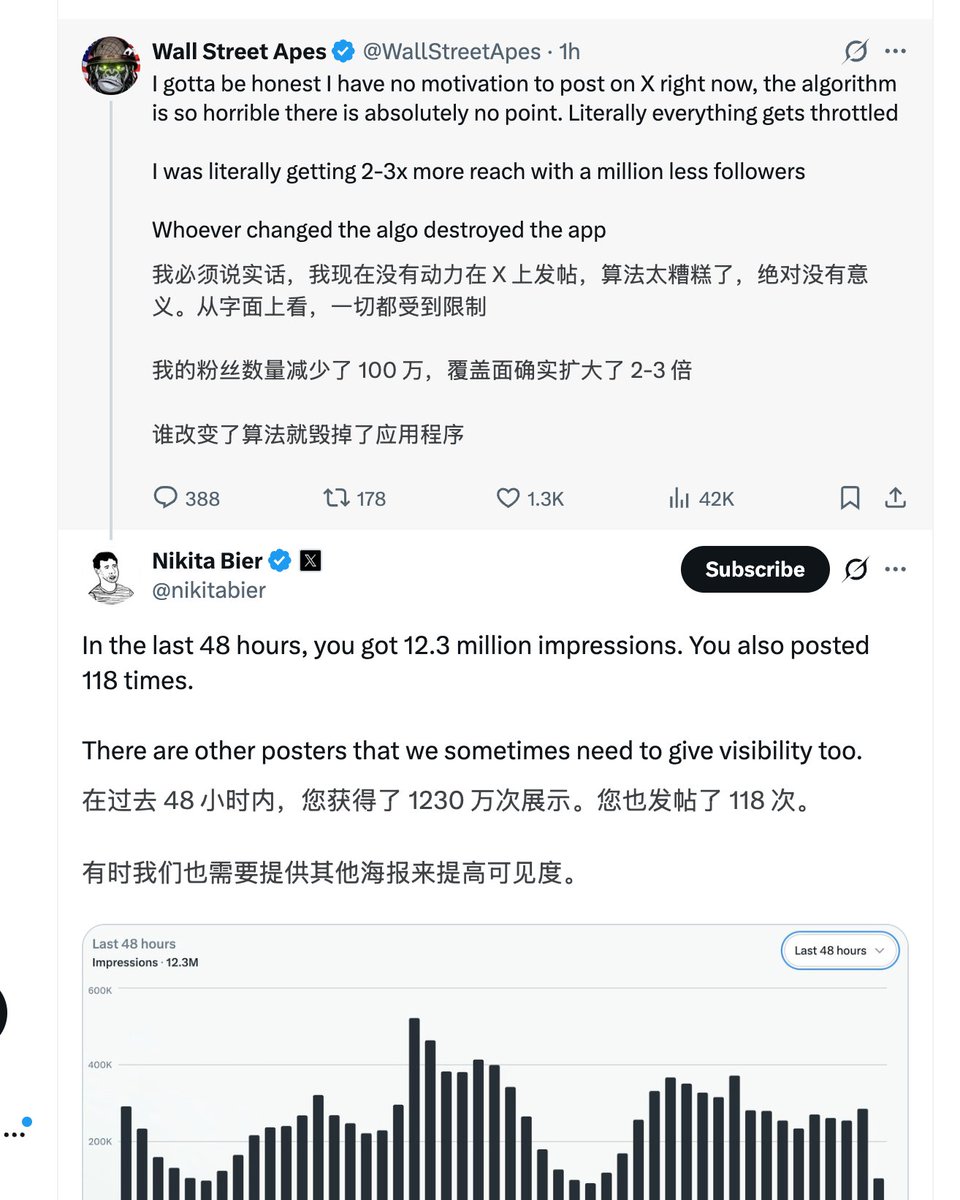This screenshot has height=1200, width=960.
Task: Share the Wall Street Apes post
Action: click(x=896, y=498)
